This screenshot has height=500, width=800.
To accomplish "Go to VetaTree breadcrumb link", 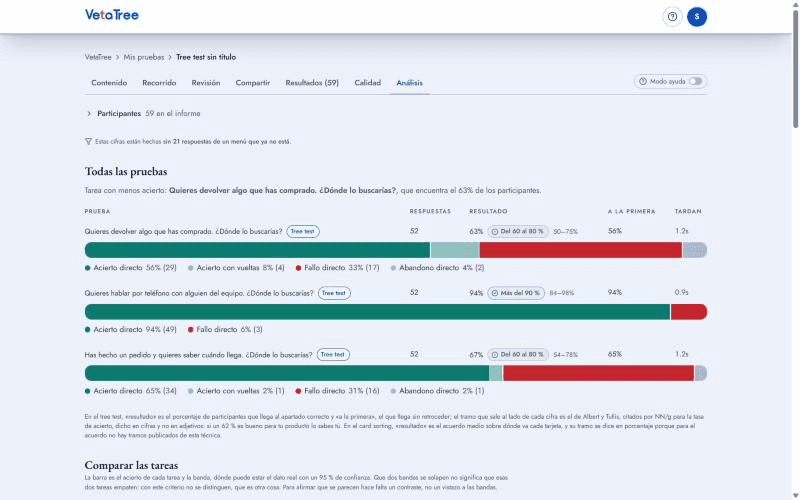I will [x=98, y=57].
